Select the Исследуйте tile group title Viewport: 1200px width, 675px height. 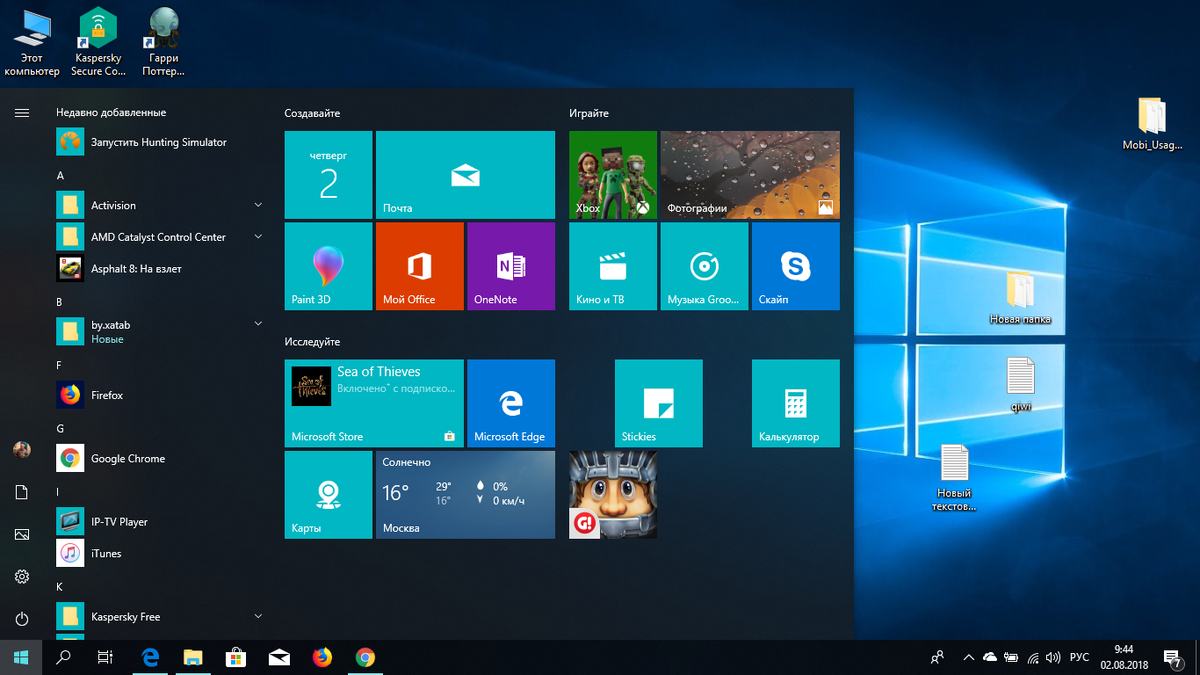point(312,341)
